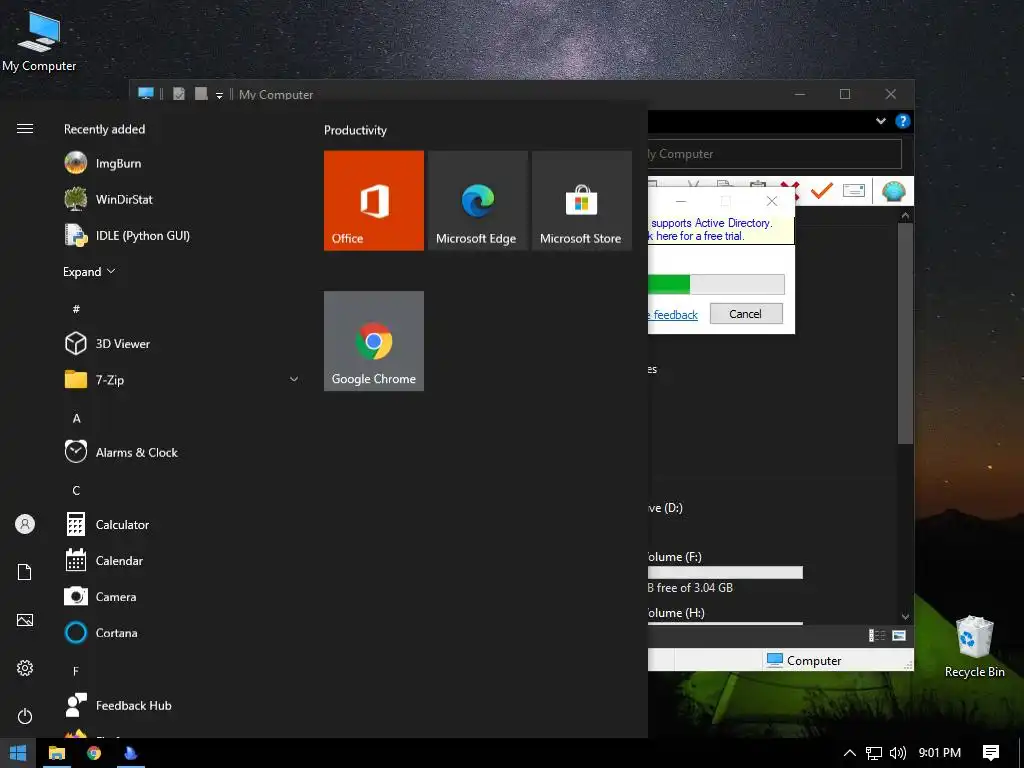
Task: Cancel the progress dialog
Action: click(x=746, y=313)
